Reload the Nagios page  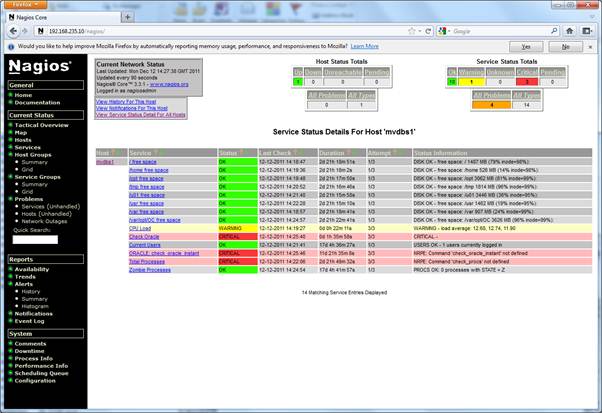click(428, 31)
